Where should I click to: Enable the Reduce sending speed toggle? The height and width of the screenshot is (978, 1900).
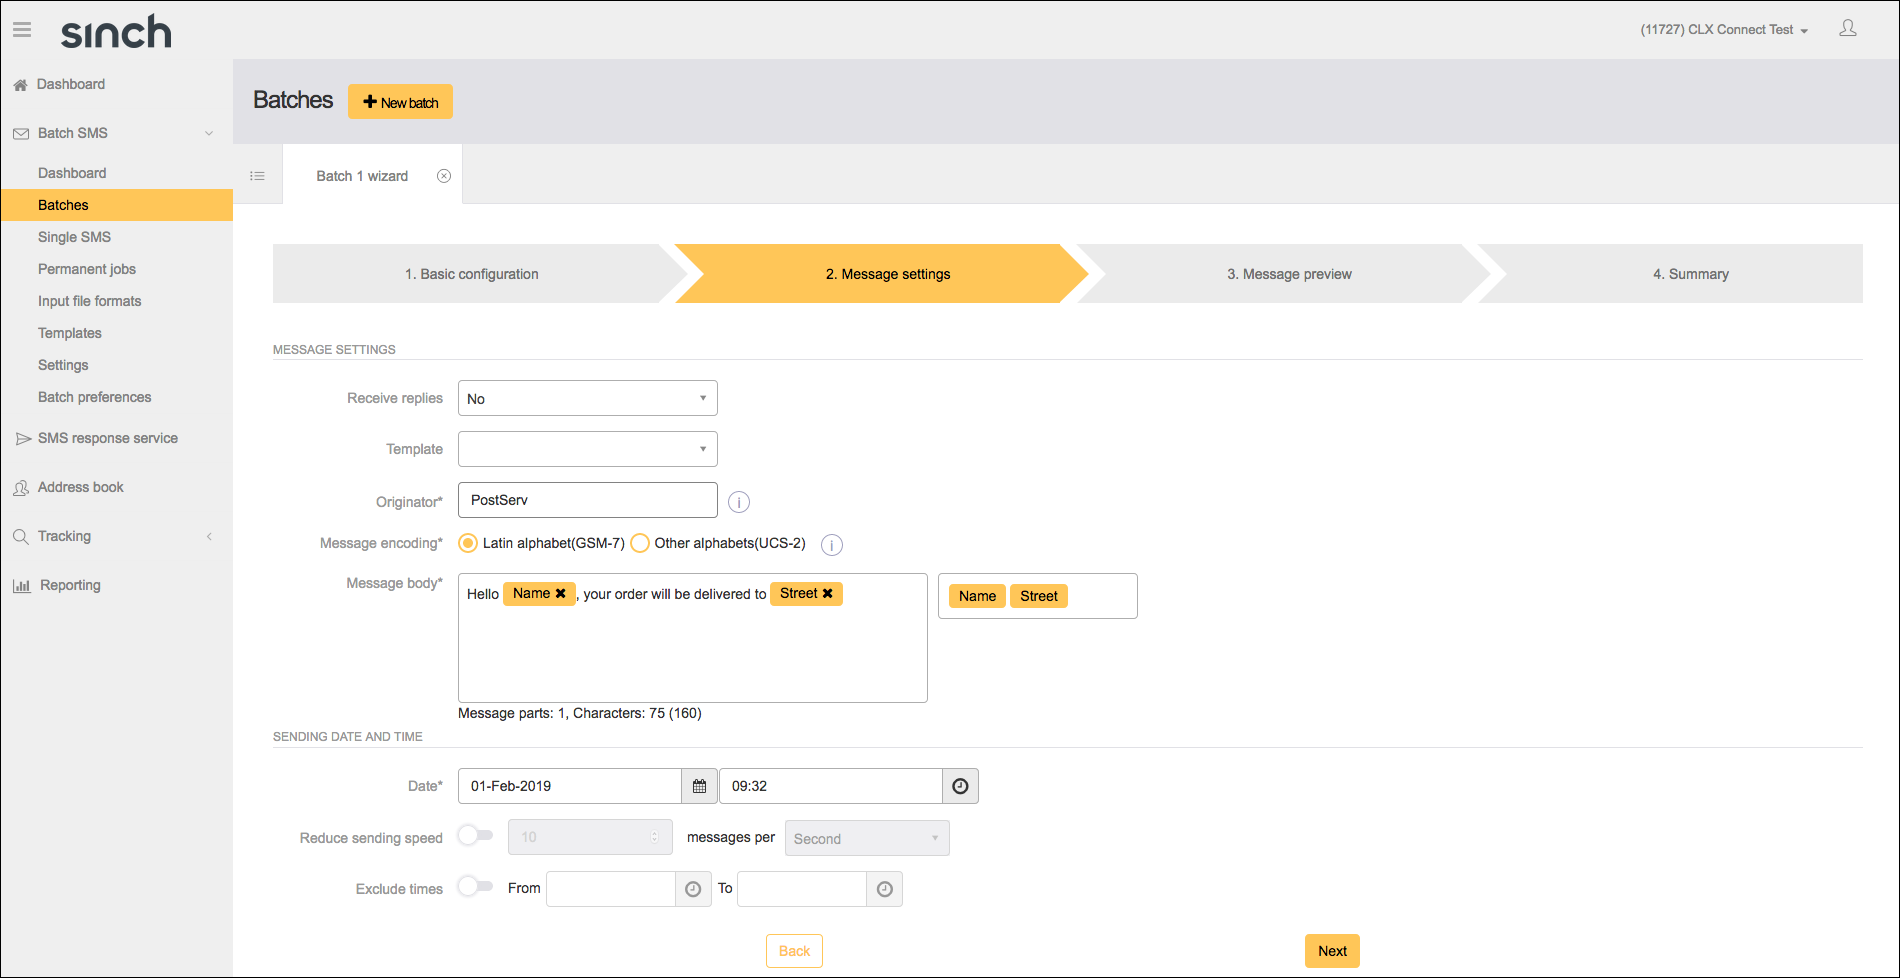click(474, 835)
